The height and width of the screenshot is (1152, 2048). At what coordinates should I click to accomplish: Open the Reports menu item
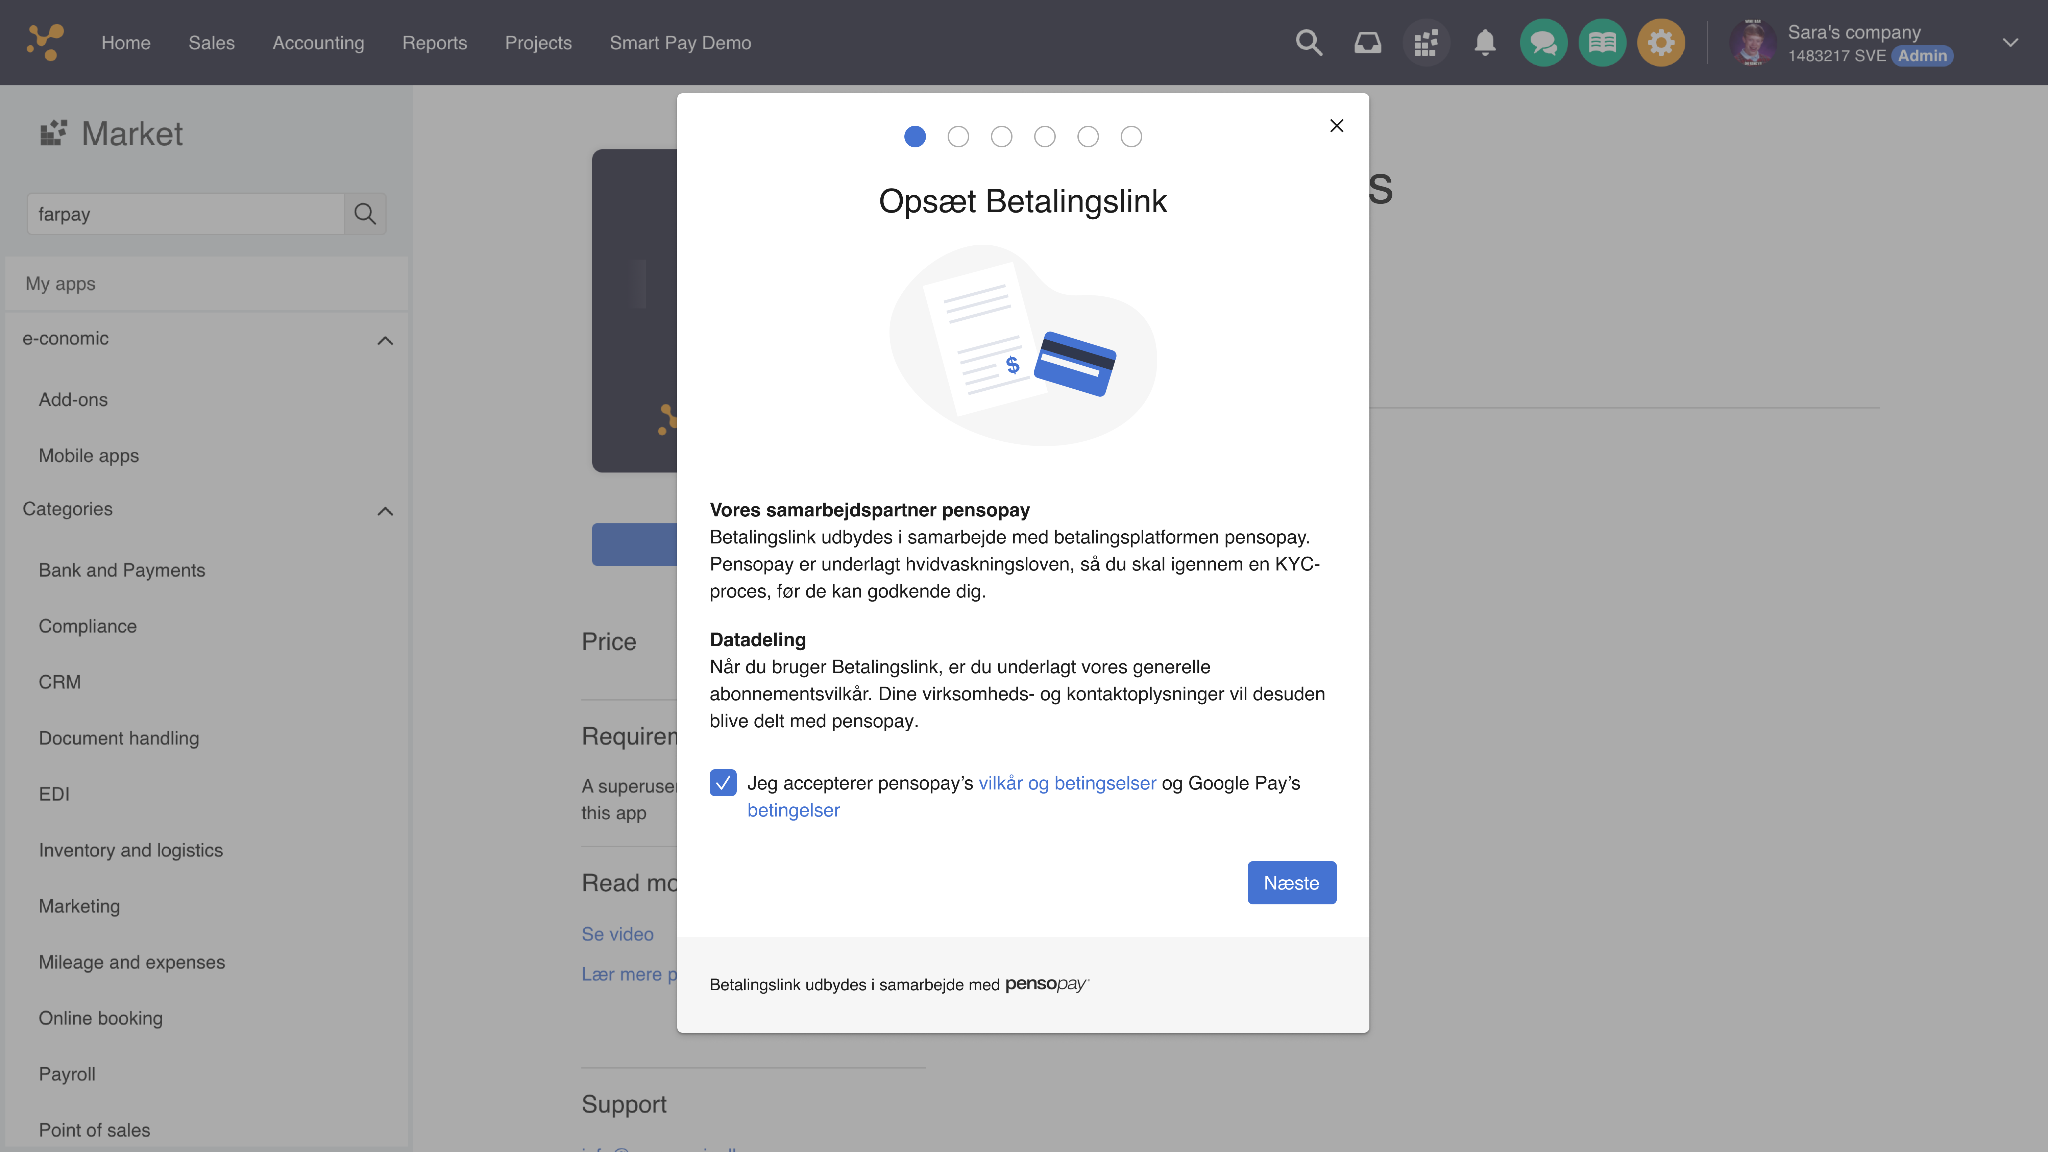click(x=435, y=43)
